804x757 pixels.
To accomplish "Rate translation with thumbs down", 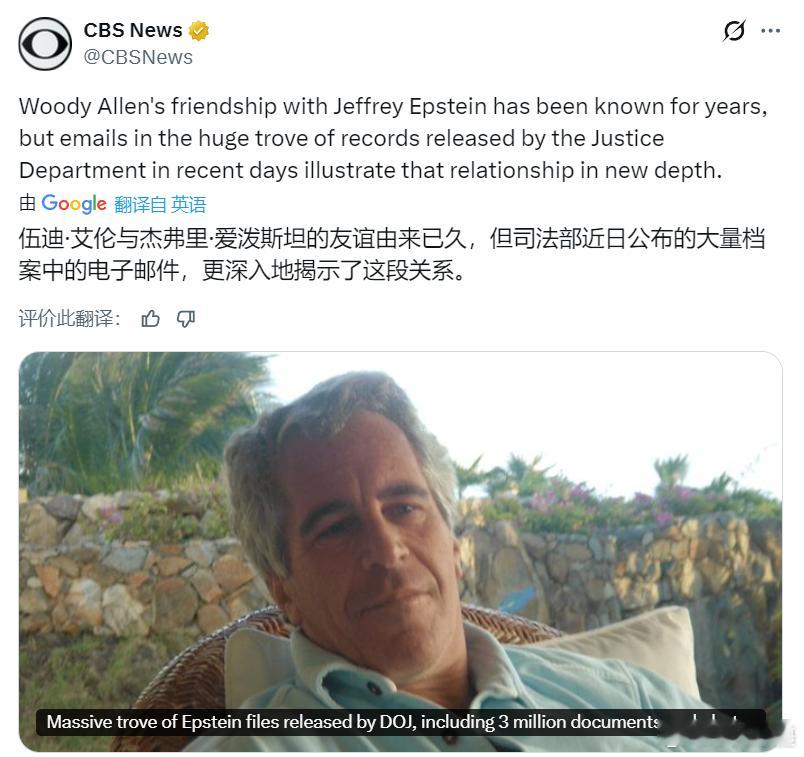I will click(186, 319).
